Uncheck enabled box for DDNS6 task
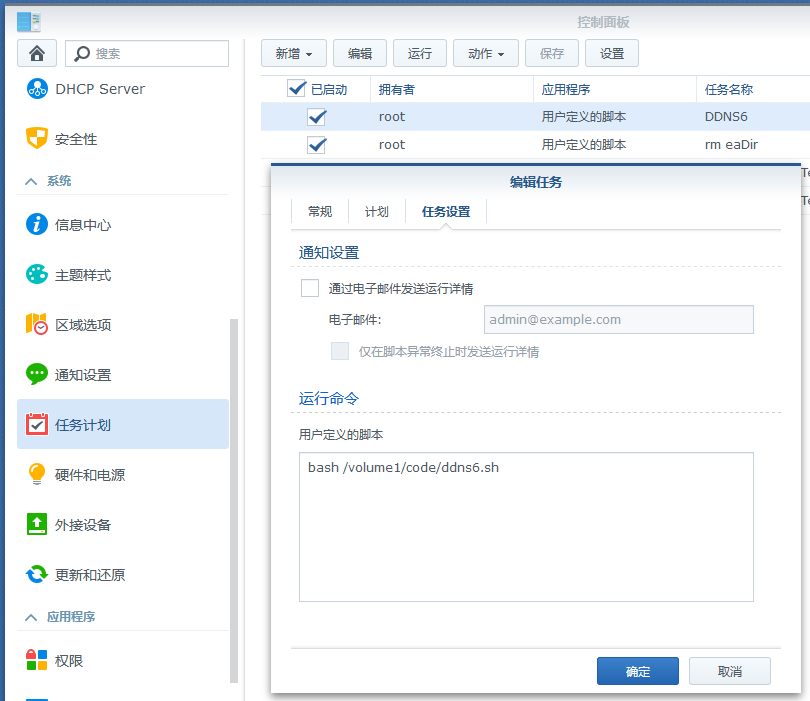 point(317,117)
